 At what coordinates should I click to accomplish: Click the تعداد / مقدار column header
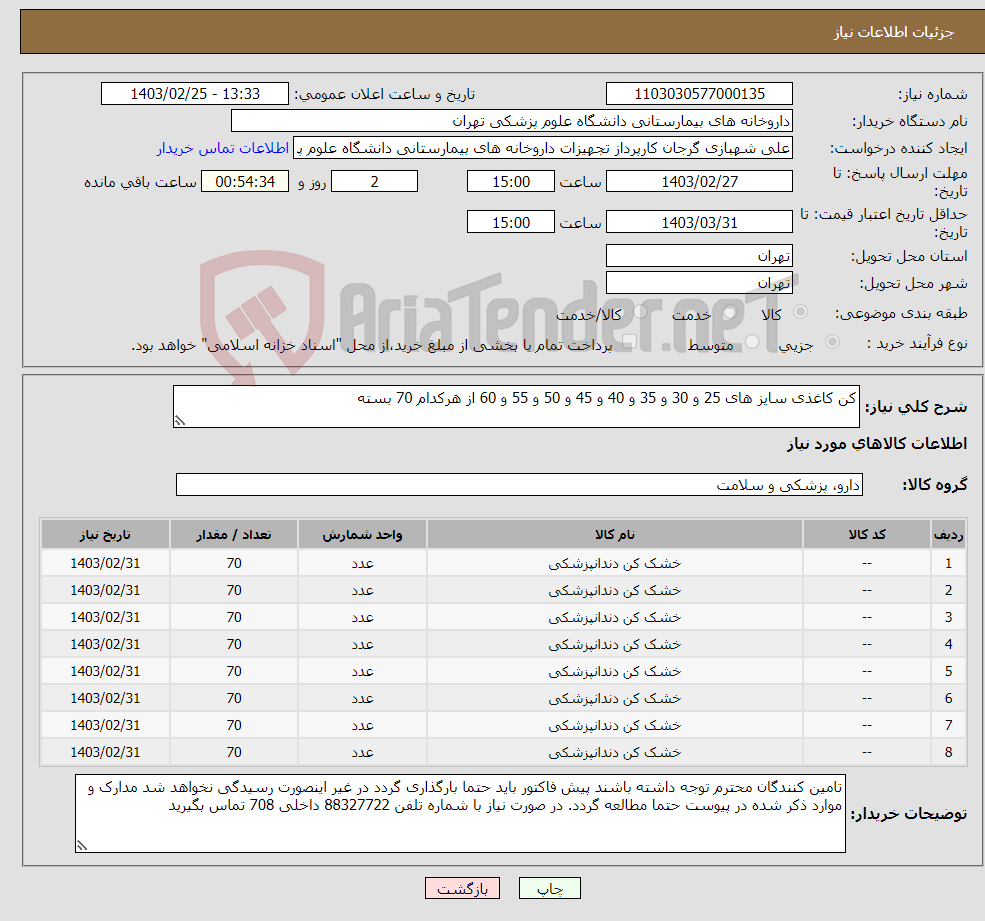coord(234,535)
